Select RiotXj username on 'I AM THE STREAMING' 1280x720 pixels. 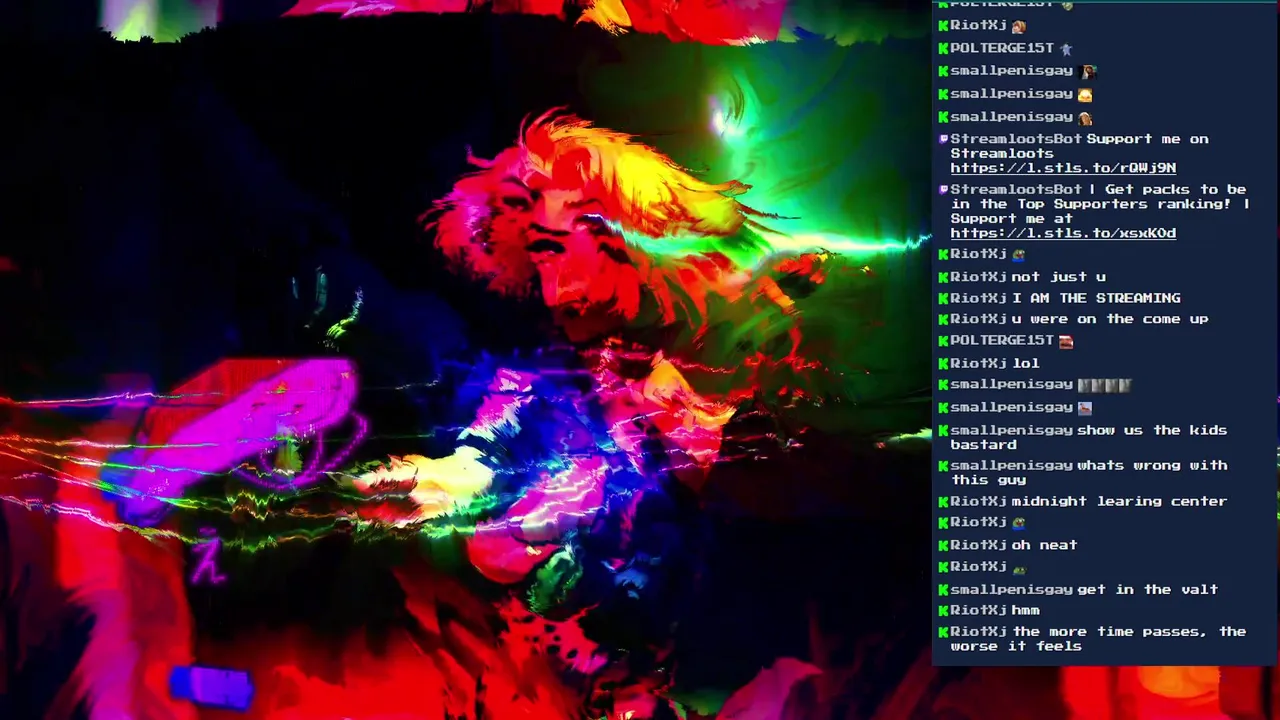(978, 298)
